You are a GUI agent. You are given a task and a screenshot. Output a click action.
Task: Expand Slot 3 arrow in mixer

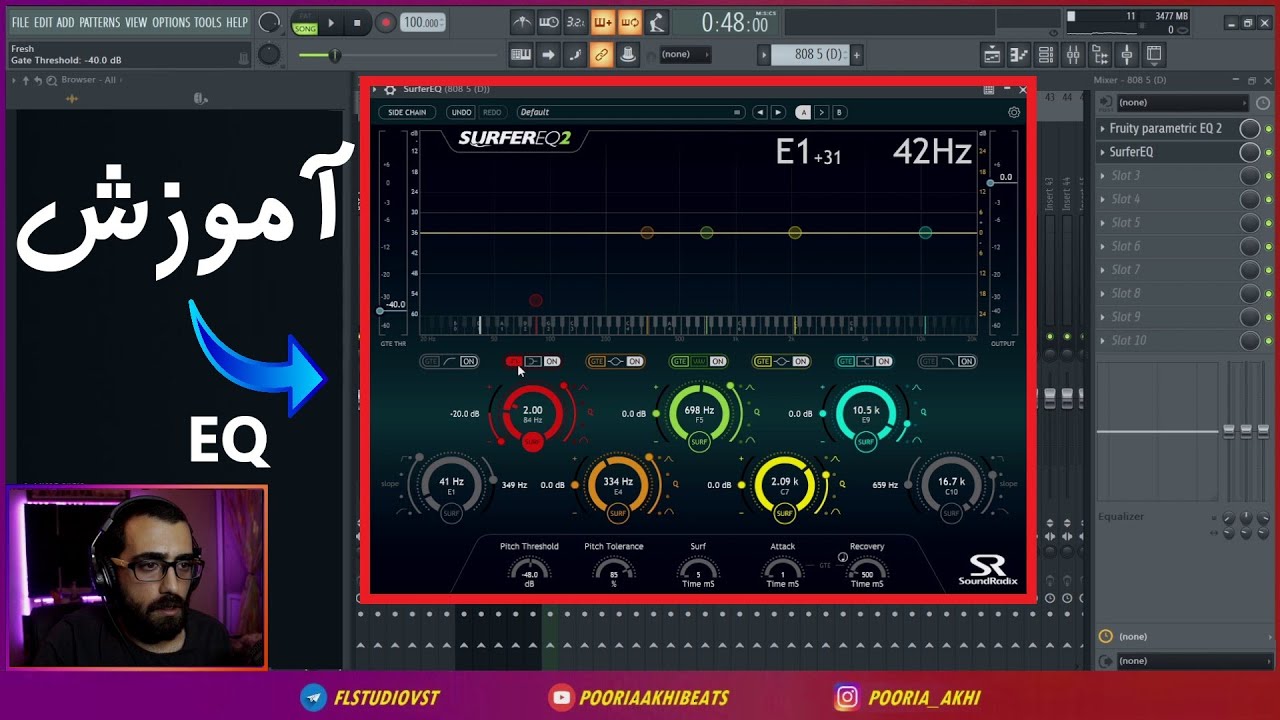coord(1102,175)
